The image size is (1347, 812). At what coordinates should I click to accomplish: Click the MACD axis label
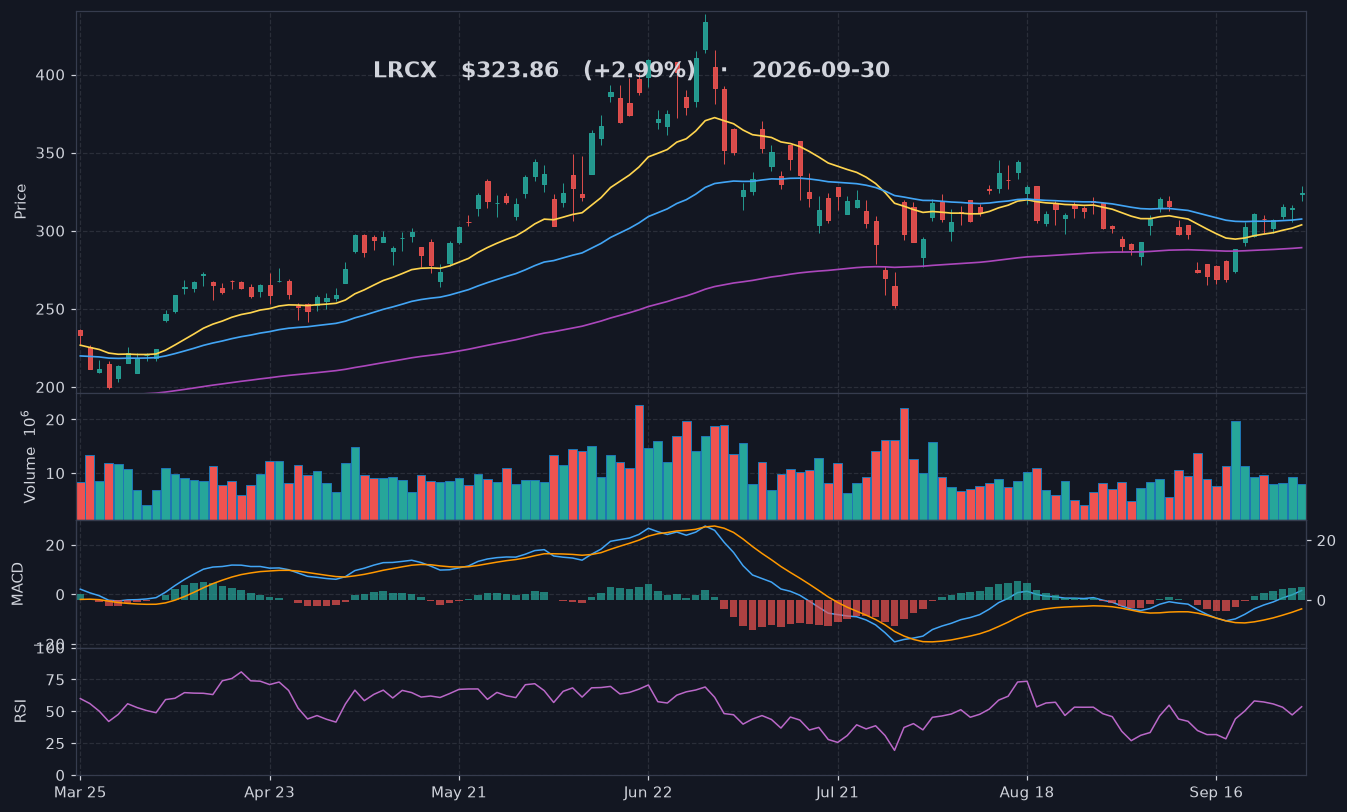(18, 583)
